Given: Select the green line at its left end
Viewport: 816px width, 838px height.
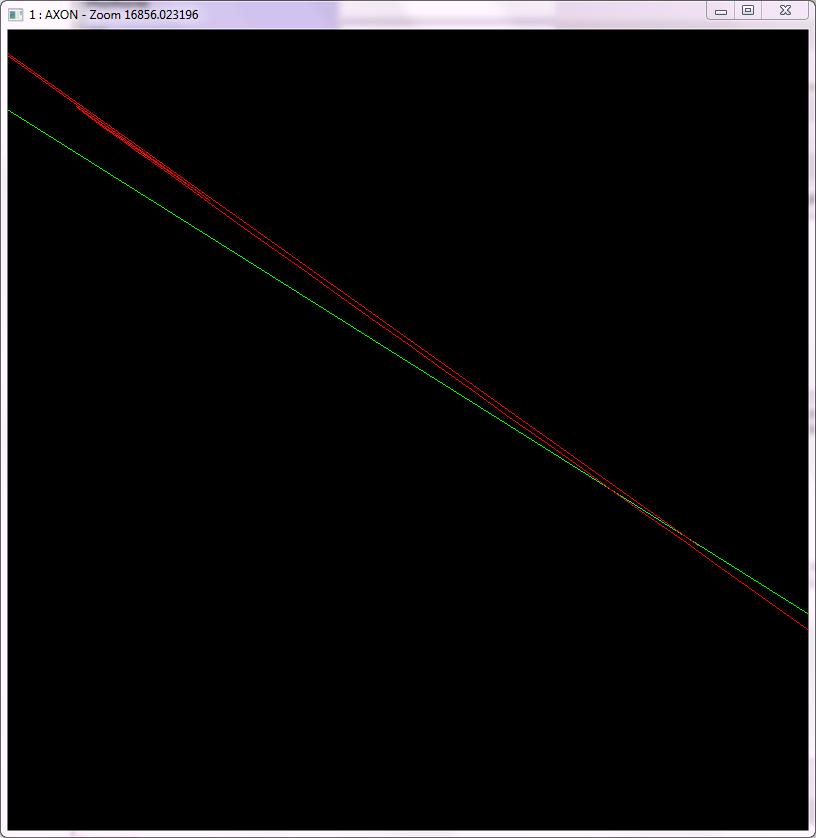Looking at the screenshot, I should 12,112.
